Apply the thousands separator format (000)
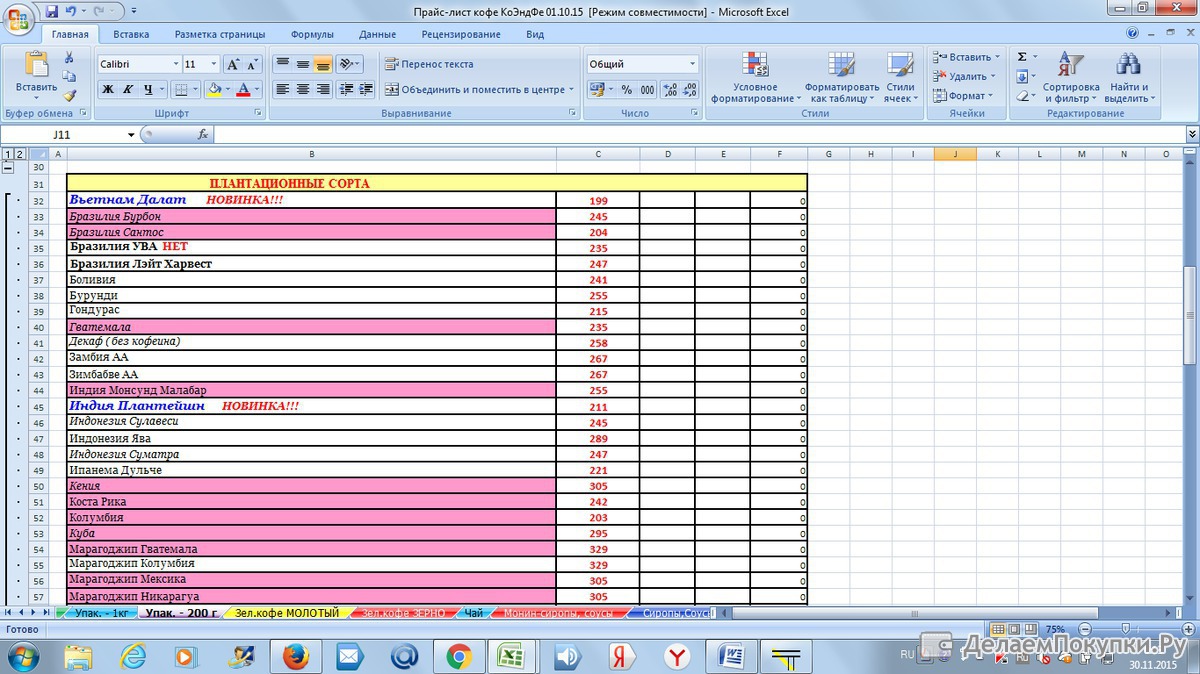This screenshot has height=674, width=1200. [x=647, y=89]
